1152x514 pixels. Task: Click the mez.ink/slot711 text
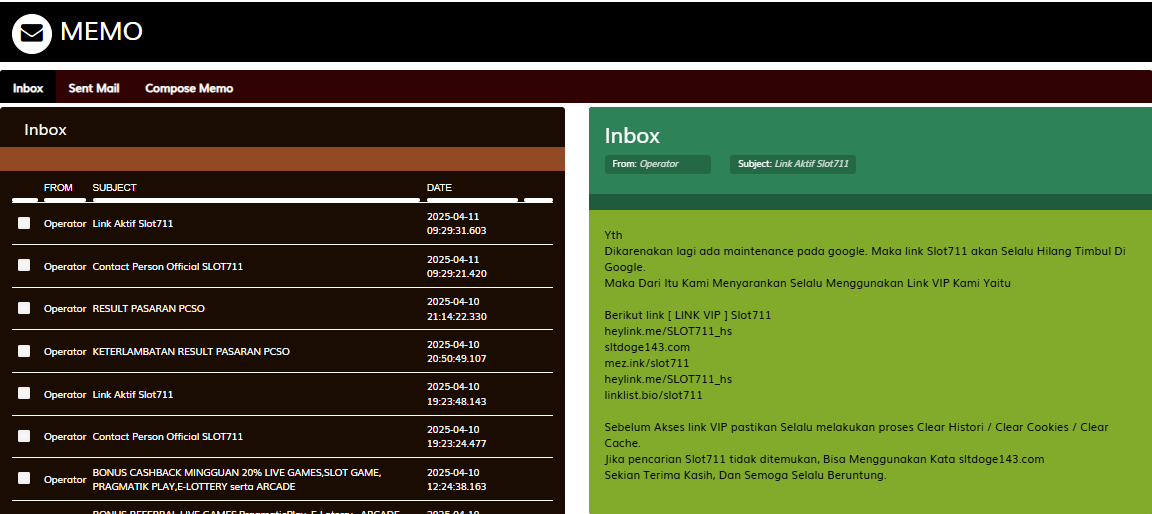click(647, 363)
